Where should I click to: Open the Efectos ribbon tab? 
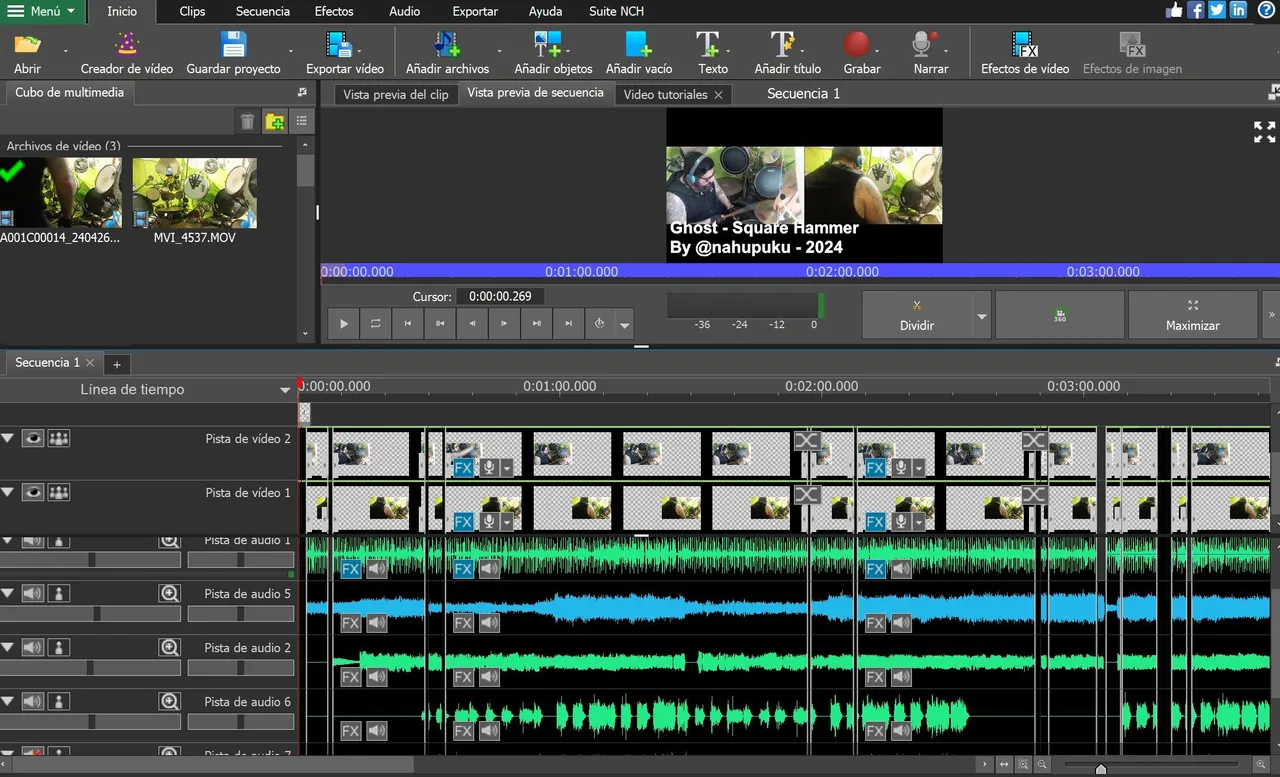coord(334,11)
